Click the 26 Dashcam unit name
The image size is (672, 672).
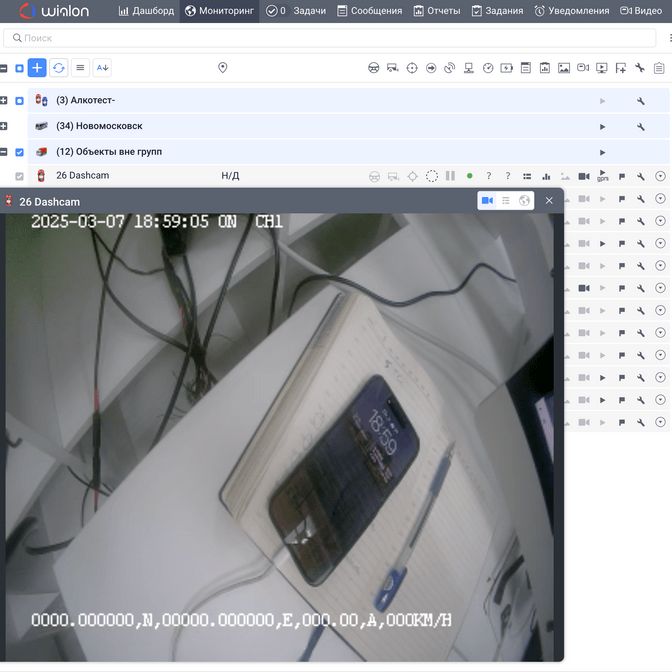tap(83, 176)
